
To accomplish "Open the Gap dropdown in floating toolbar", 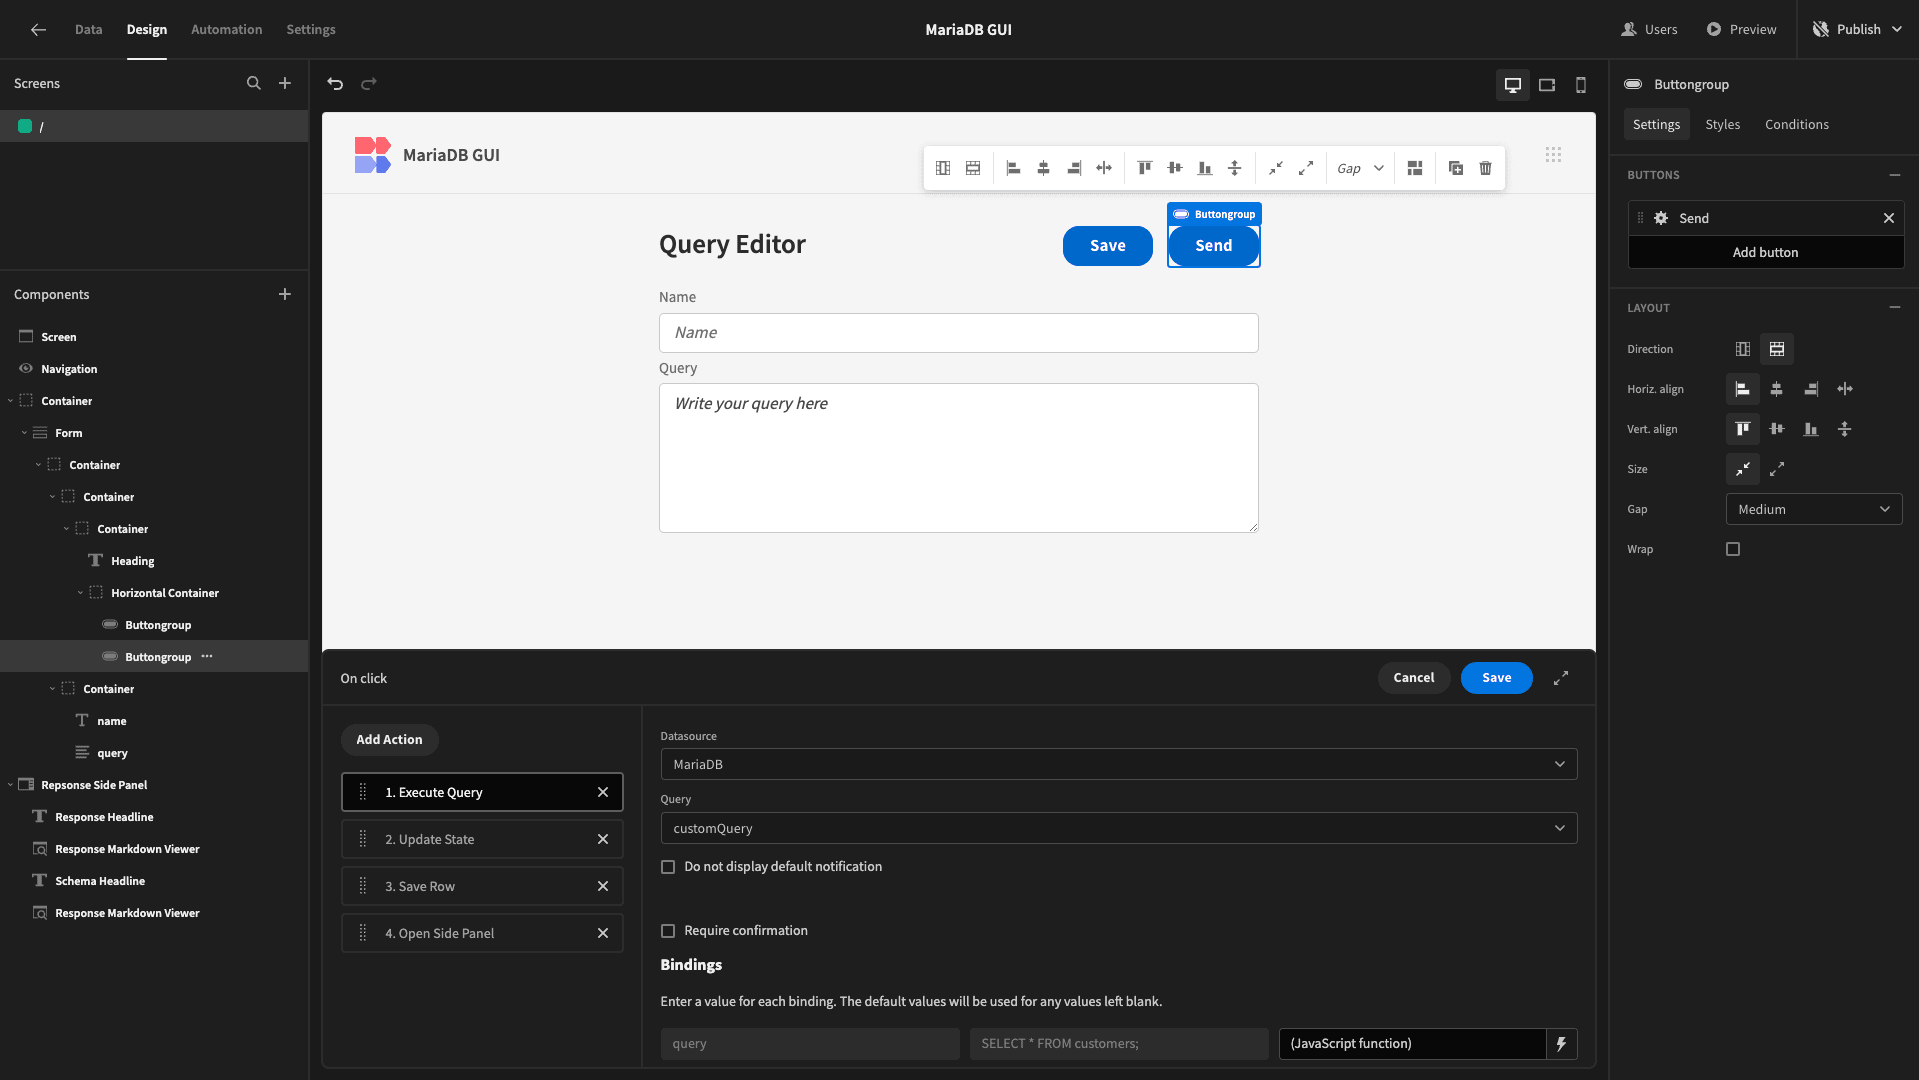I will tap(1360, 168).
